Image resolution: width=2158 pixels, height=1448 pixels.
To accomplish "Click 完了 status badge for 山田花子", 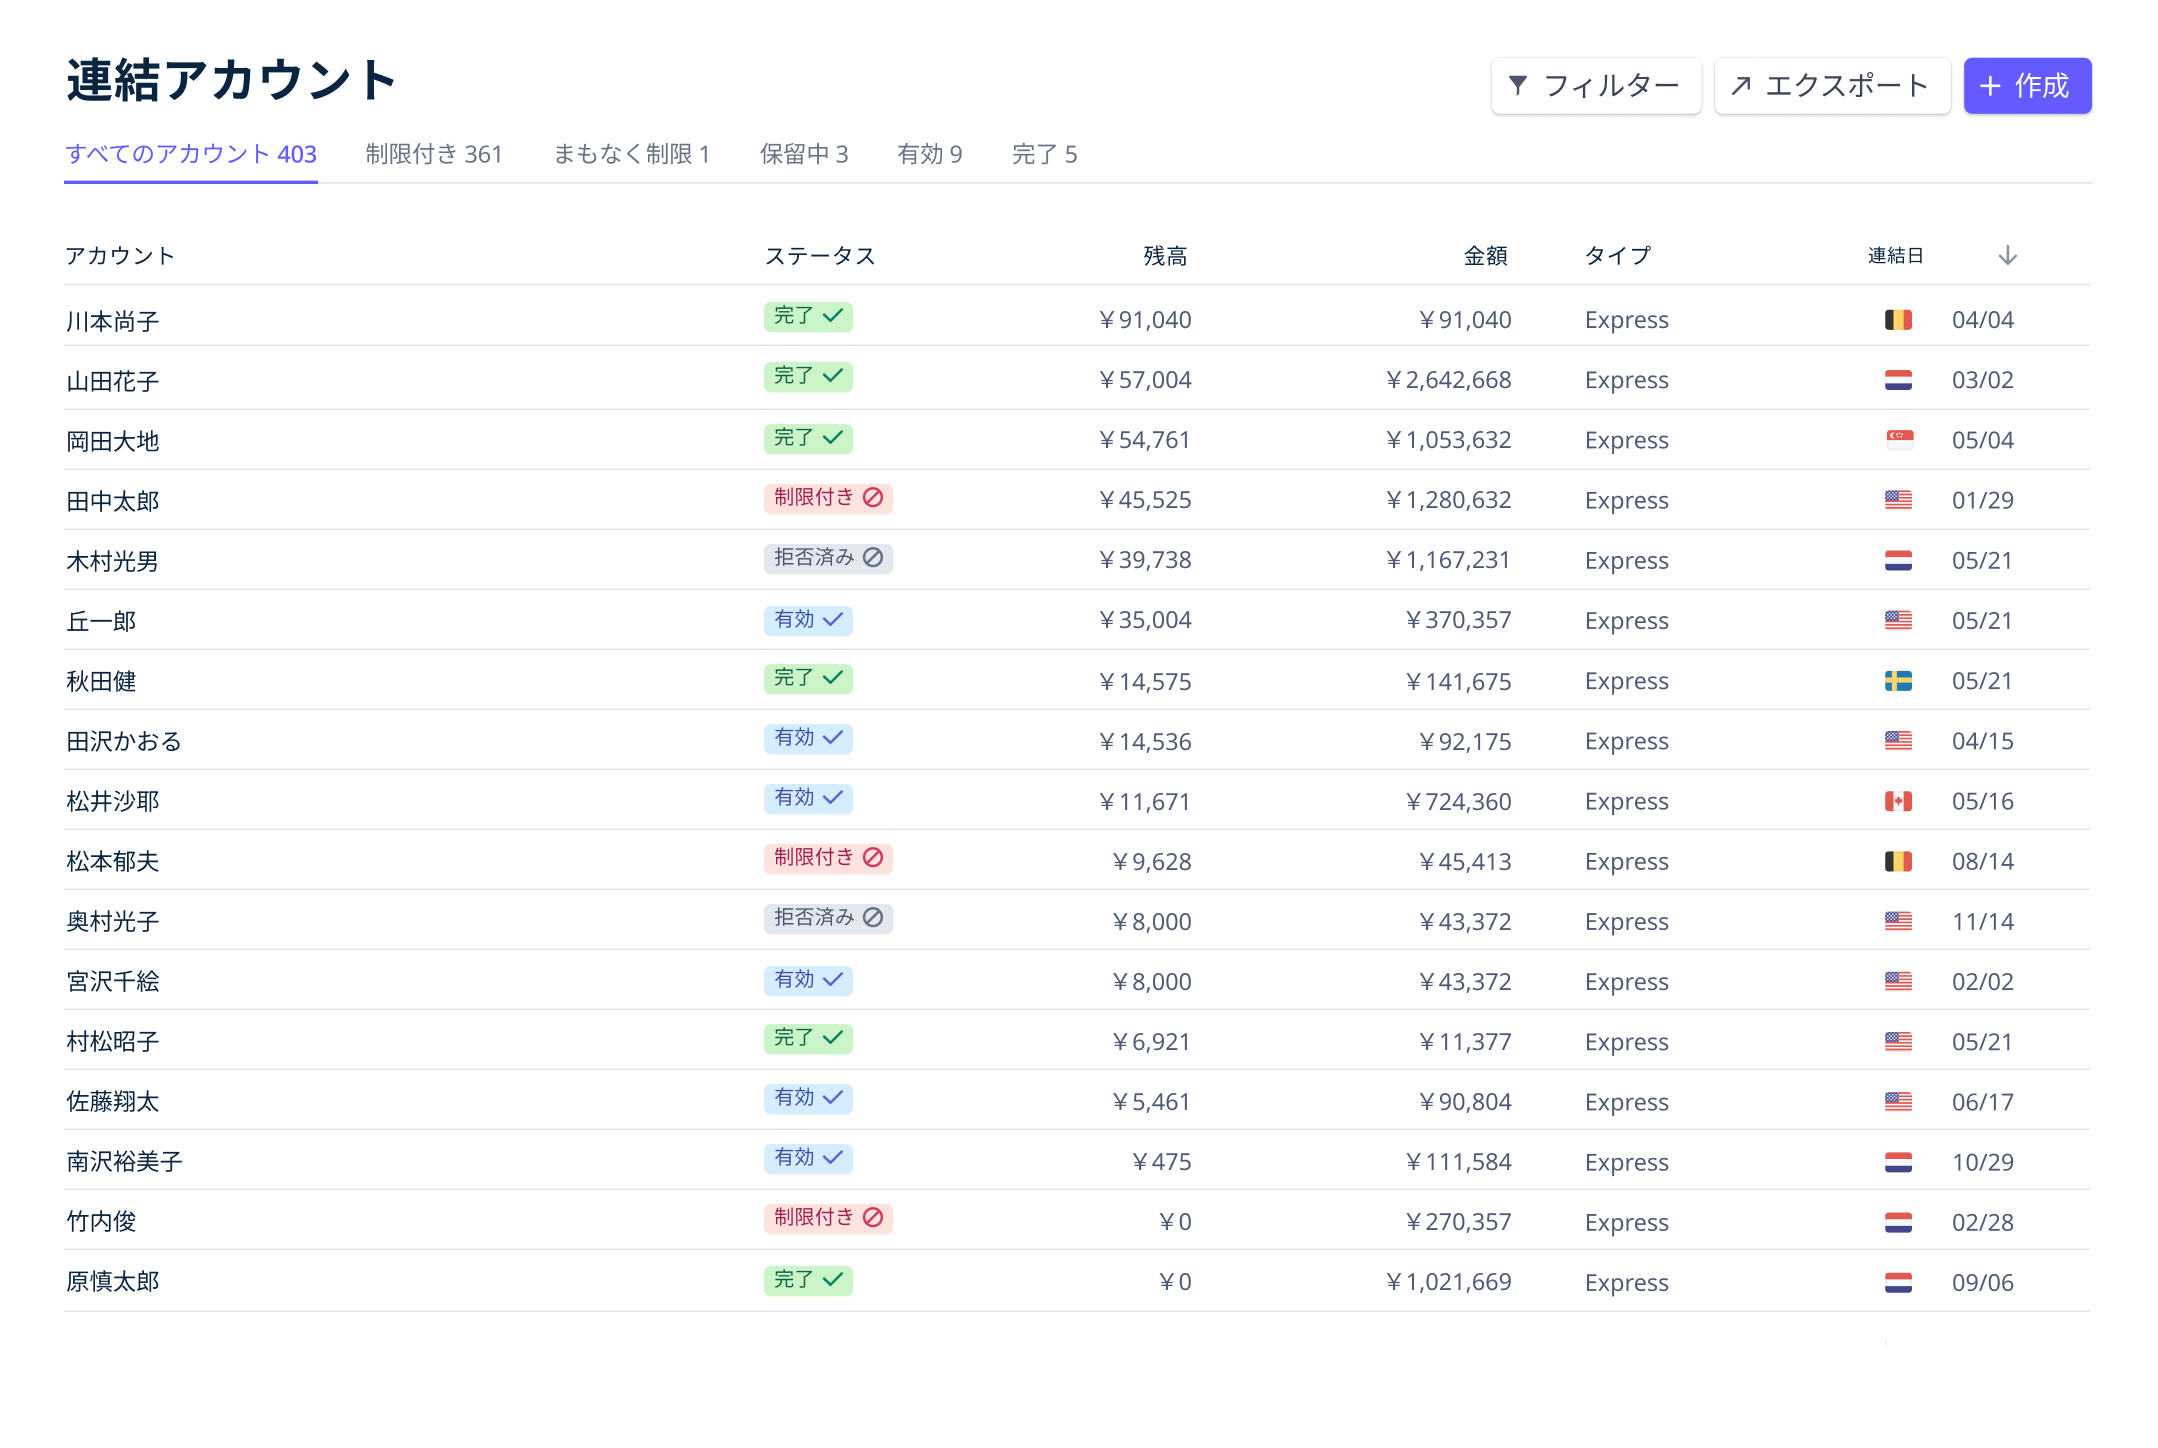I will pos(808,376).
